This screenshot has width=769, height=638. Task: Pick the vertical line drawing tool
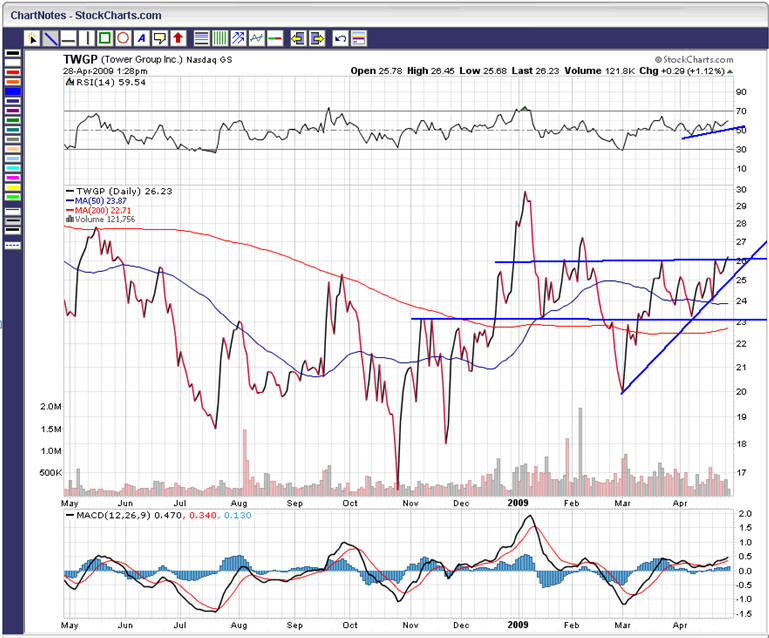[87, 38]
